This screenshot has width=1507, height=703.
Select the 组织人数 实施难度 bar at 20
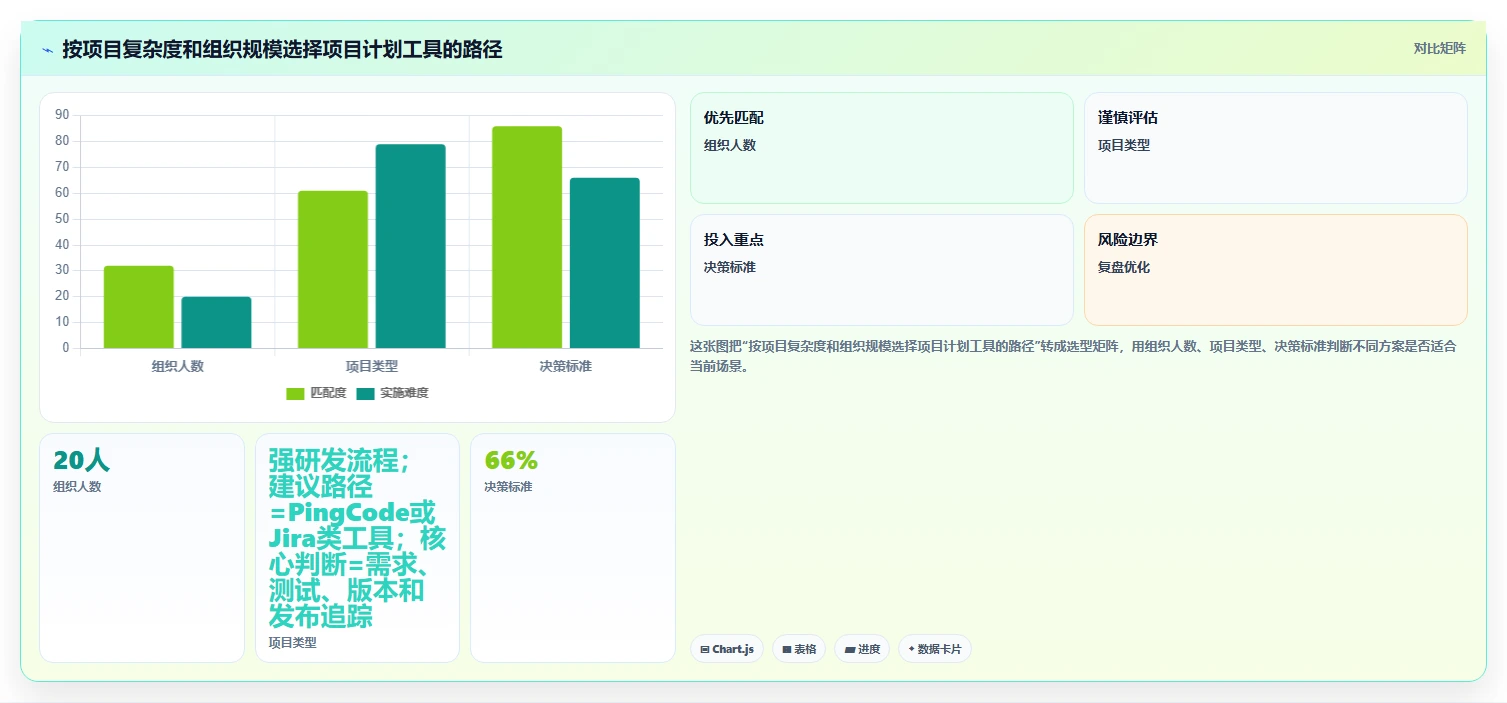[216, 322]
